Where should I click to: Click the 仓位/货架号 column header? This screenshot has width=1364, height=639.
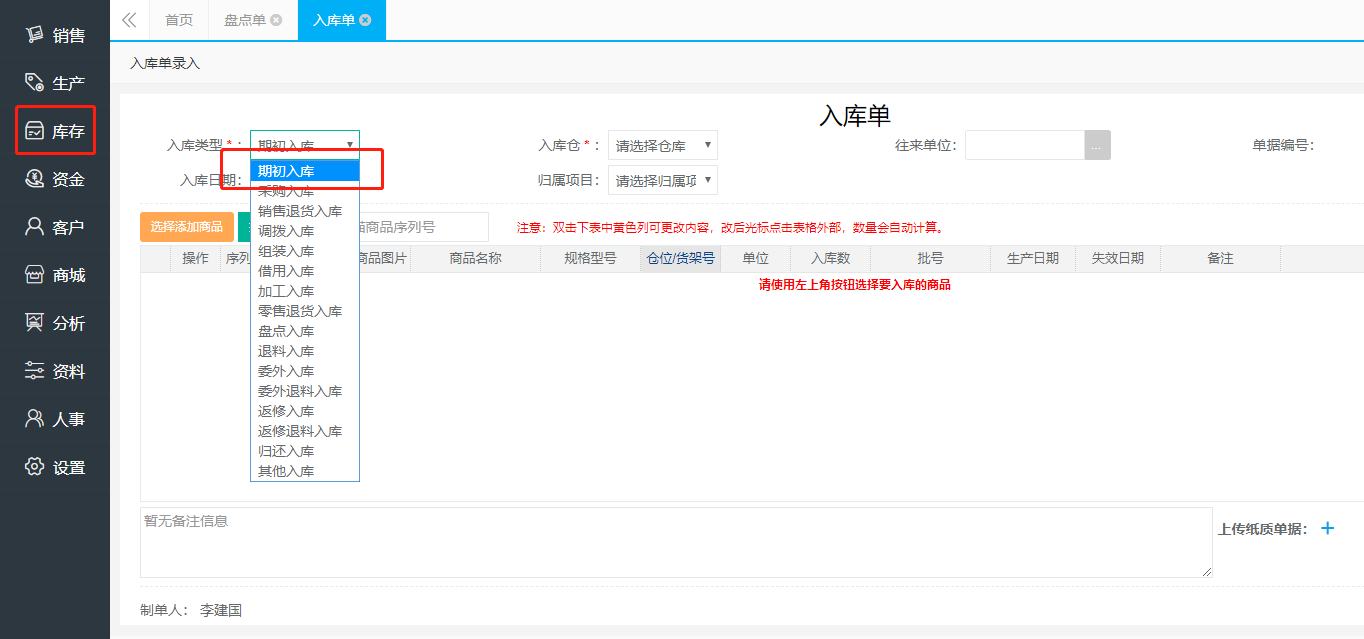click(x=680, y=258)
